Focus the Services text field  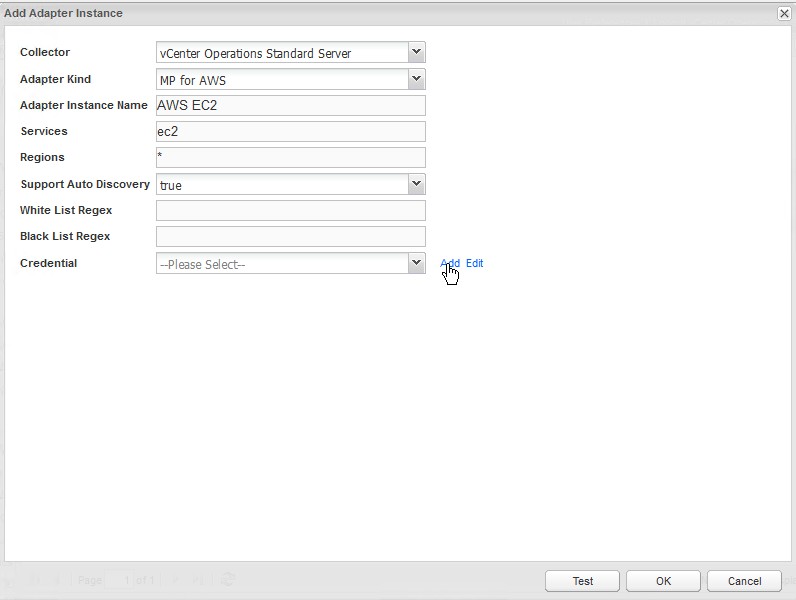[290, 131]
